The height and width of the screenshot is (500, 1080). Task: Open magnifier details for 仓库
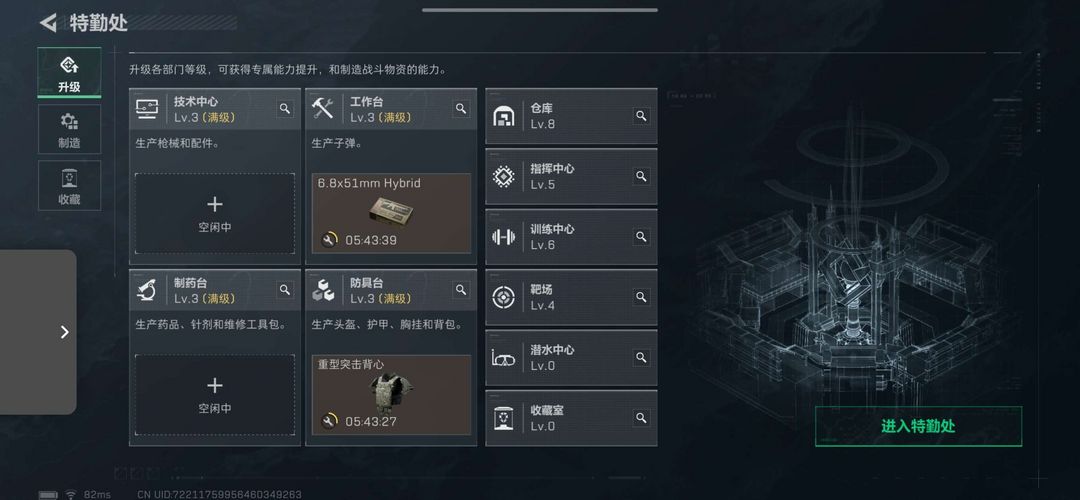(641, 116)
